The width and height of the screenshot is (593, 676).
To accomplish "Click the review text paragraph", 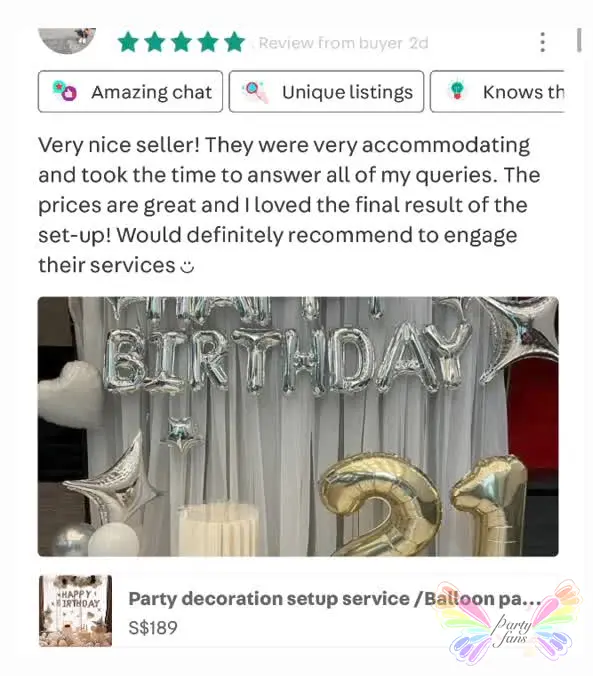I will point(289,205).
